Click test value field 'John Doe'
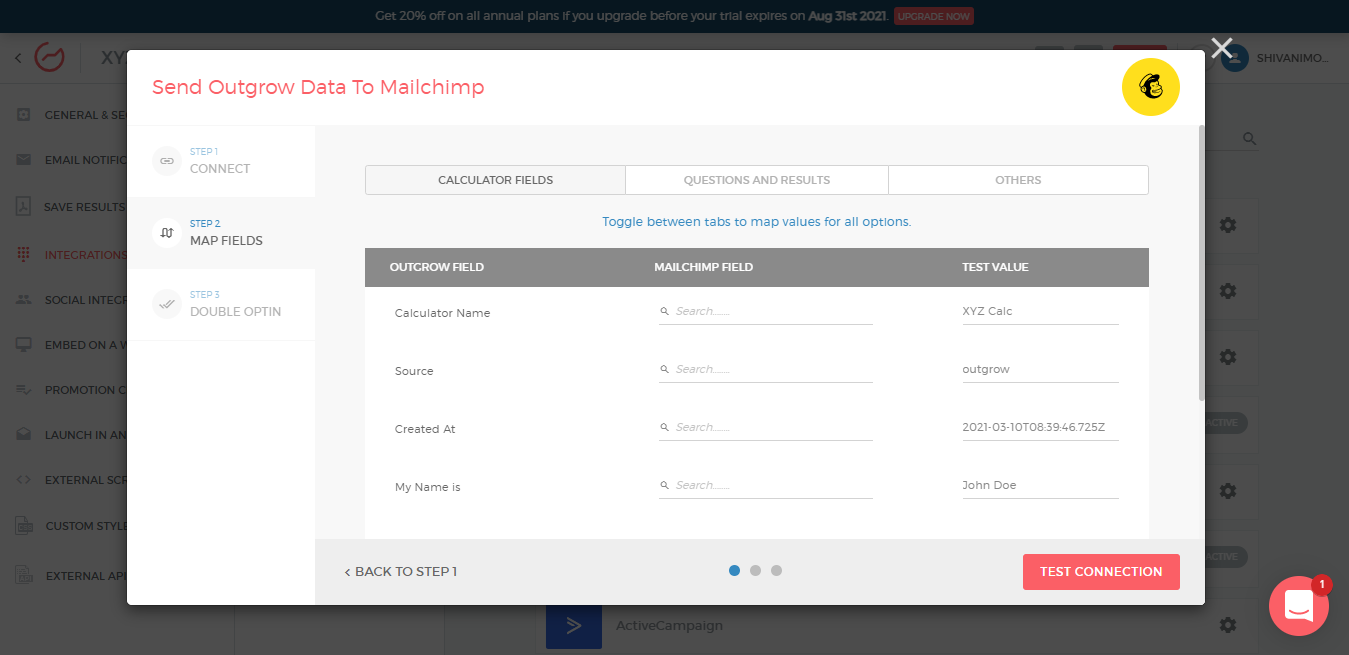 [1040, 486]
